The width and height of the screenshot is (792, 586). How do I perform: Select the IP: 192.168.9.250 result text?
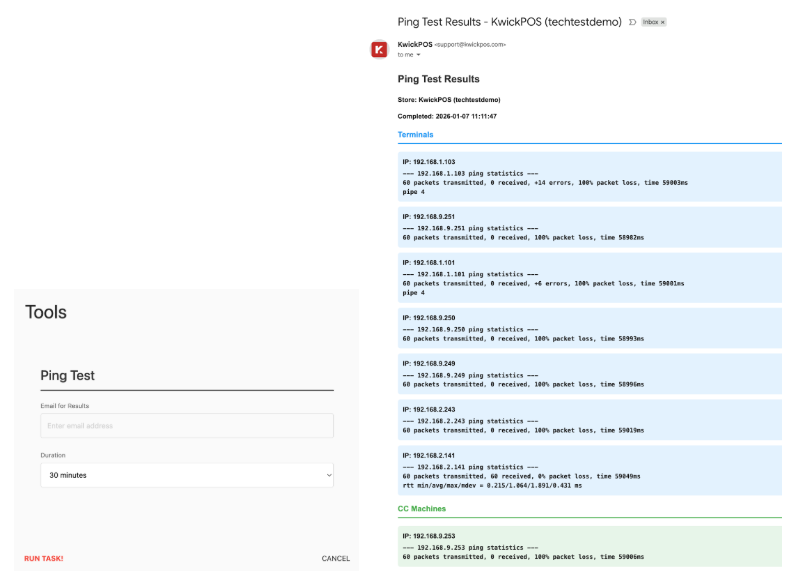tap(429, 318)
